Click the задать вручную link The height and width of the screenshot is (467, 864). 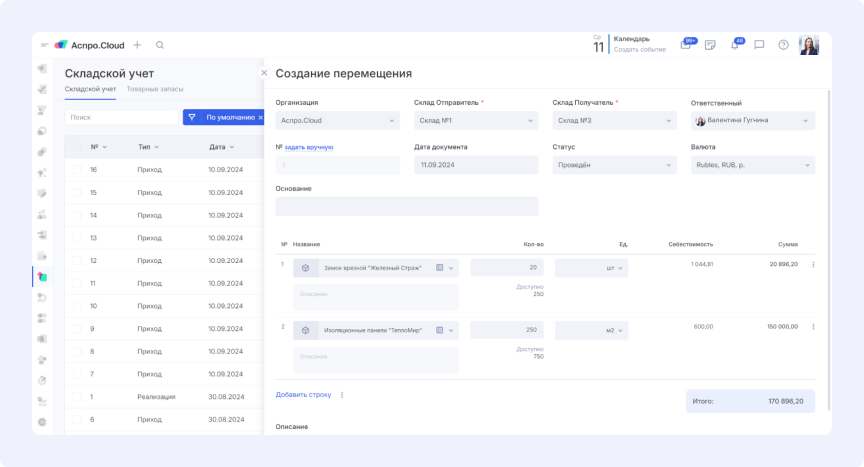[x=309, y=147]
